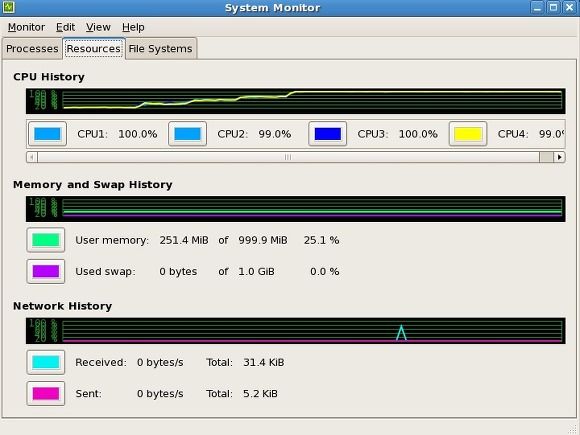This screenshot has width=580, height=435.
Task: Close the System Monitor window
Action: tap(570, 7)
